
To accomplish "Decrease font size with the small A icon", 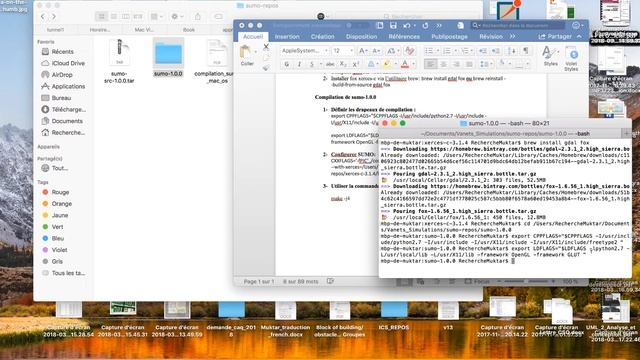I will 376,51.
